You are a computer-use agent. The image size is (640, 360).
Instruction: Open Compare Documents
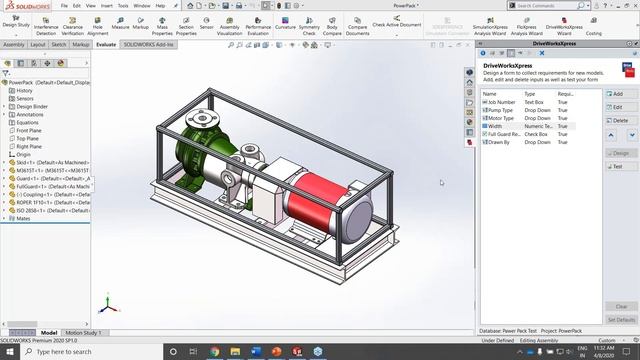point(358,26)
